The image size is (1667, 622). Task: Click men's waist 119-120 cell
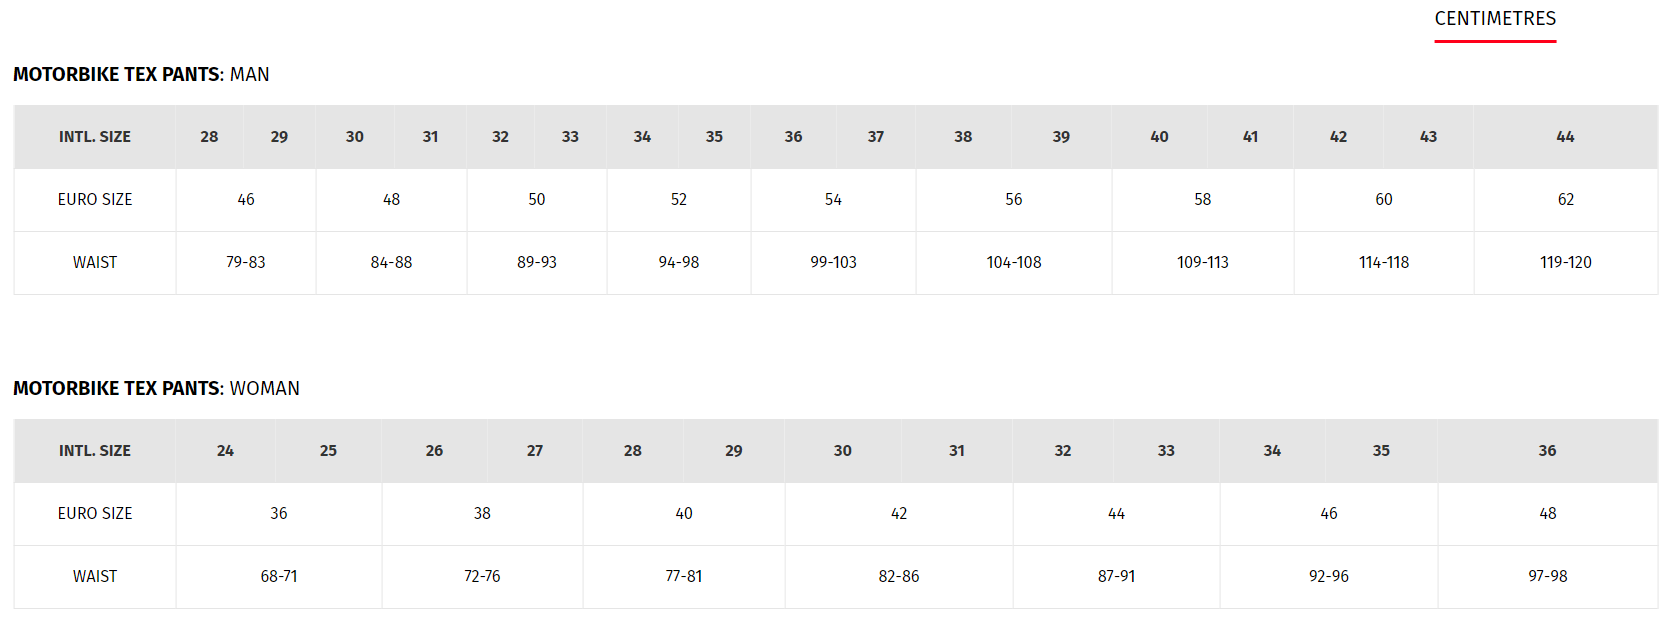(x=1566, y=263)
